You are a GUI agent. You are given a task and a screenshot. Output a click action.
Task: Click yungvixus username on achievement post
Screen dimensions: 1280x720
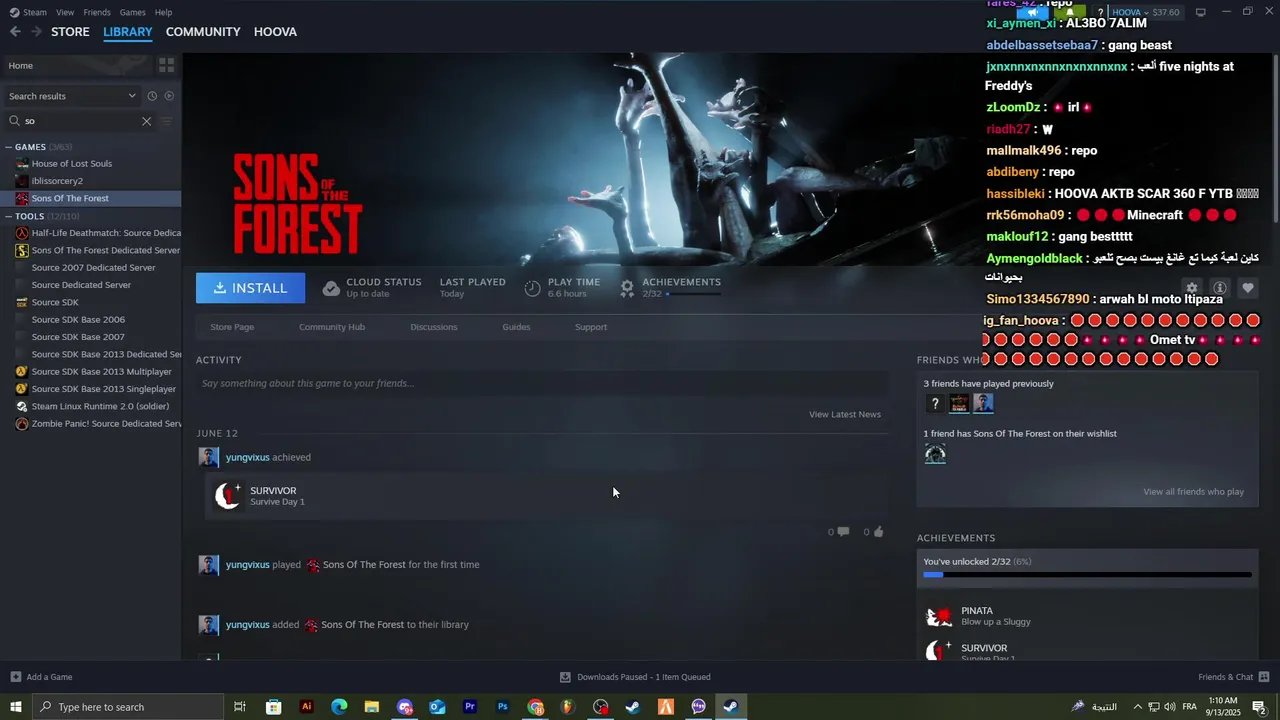click(248, 457)
